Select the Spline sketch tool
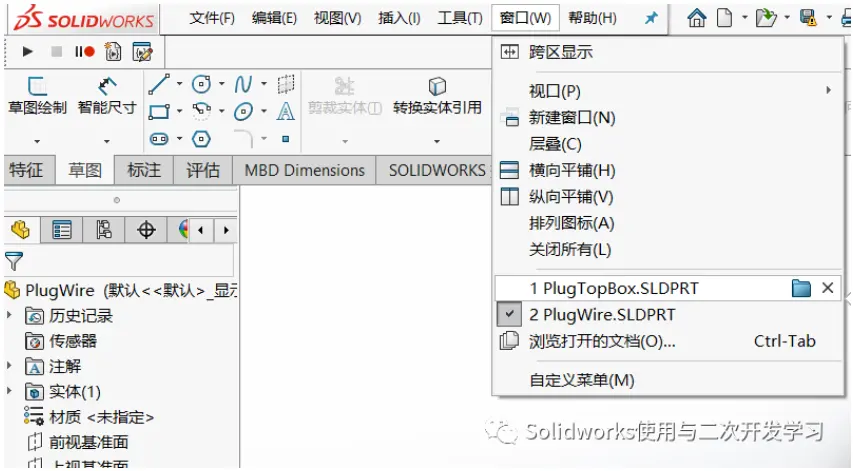 (x=243, y=84)
